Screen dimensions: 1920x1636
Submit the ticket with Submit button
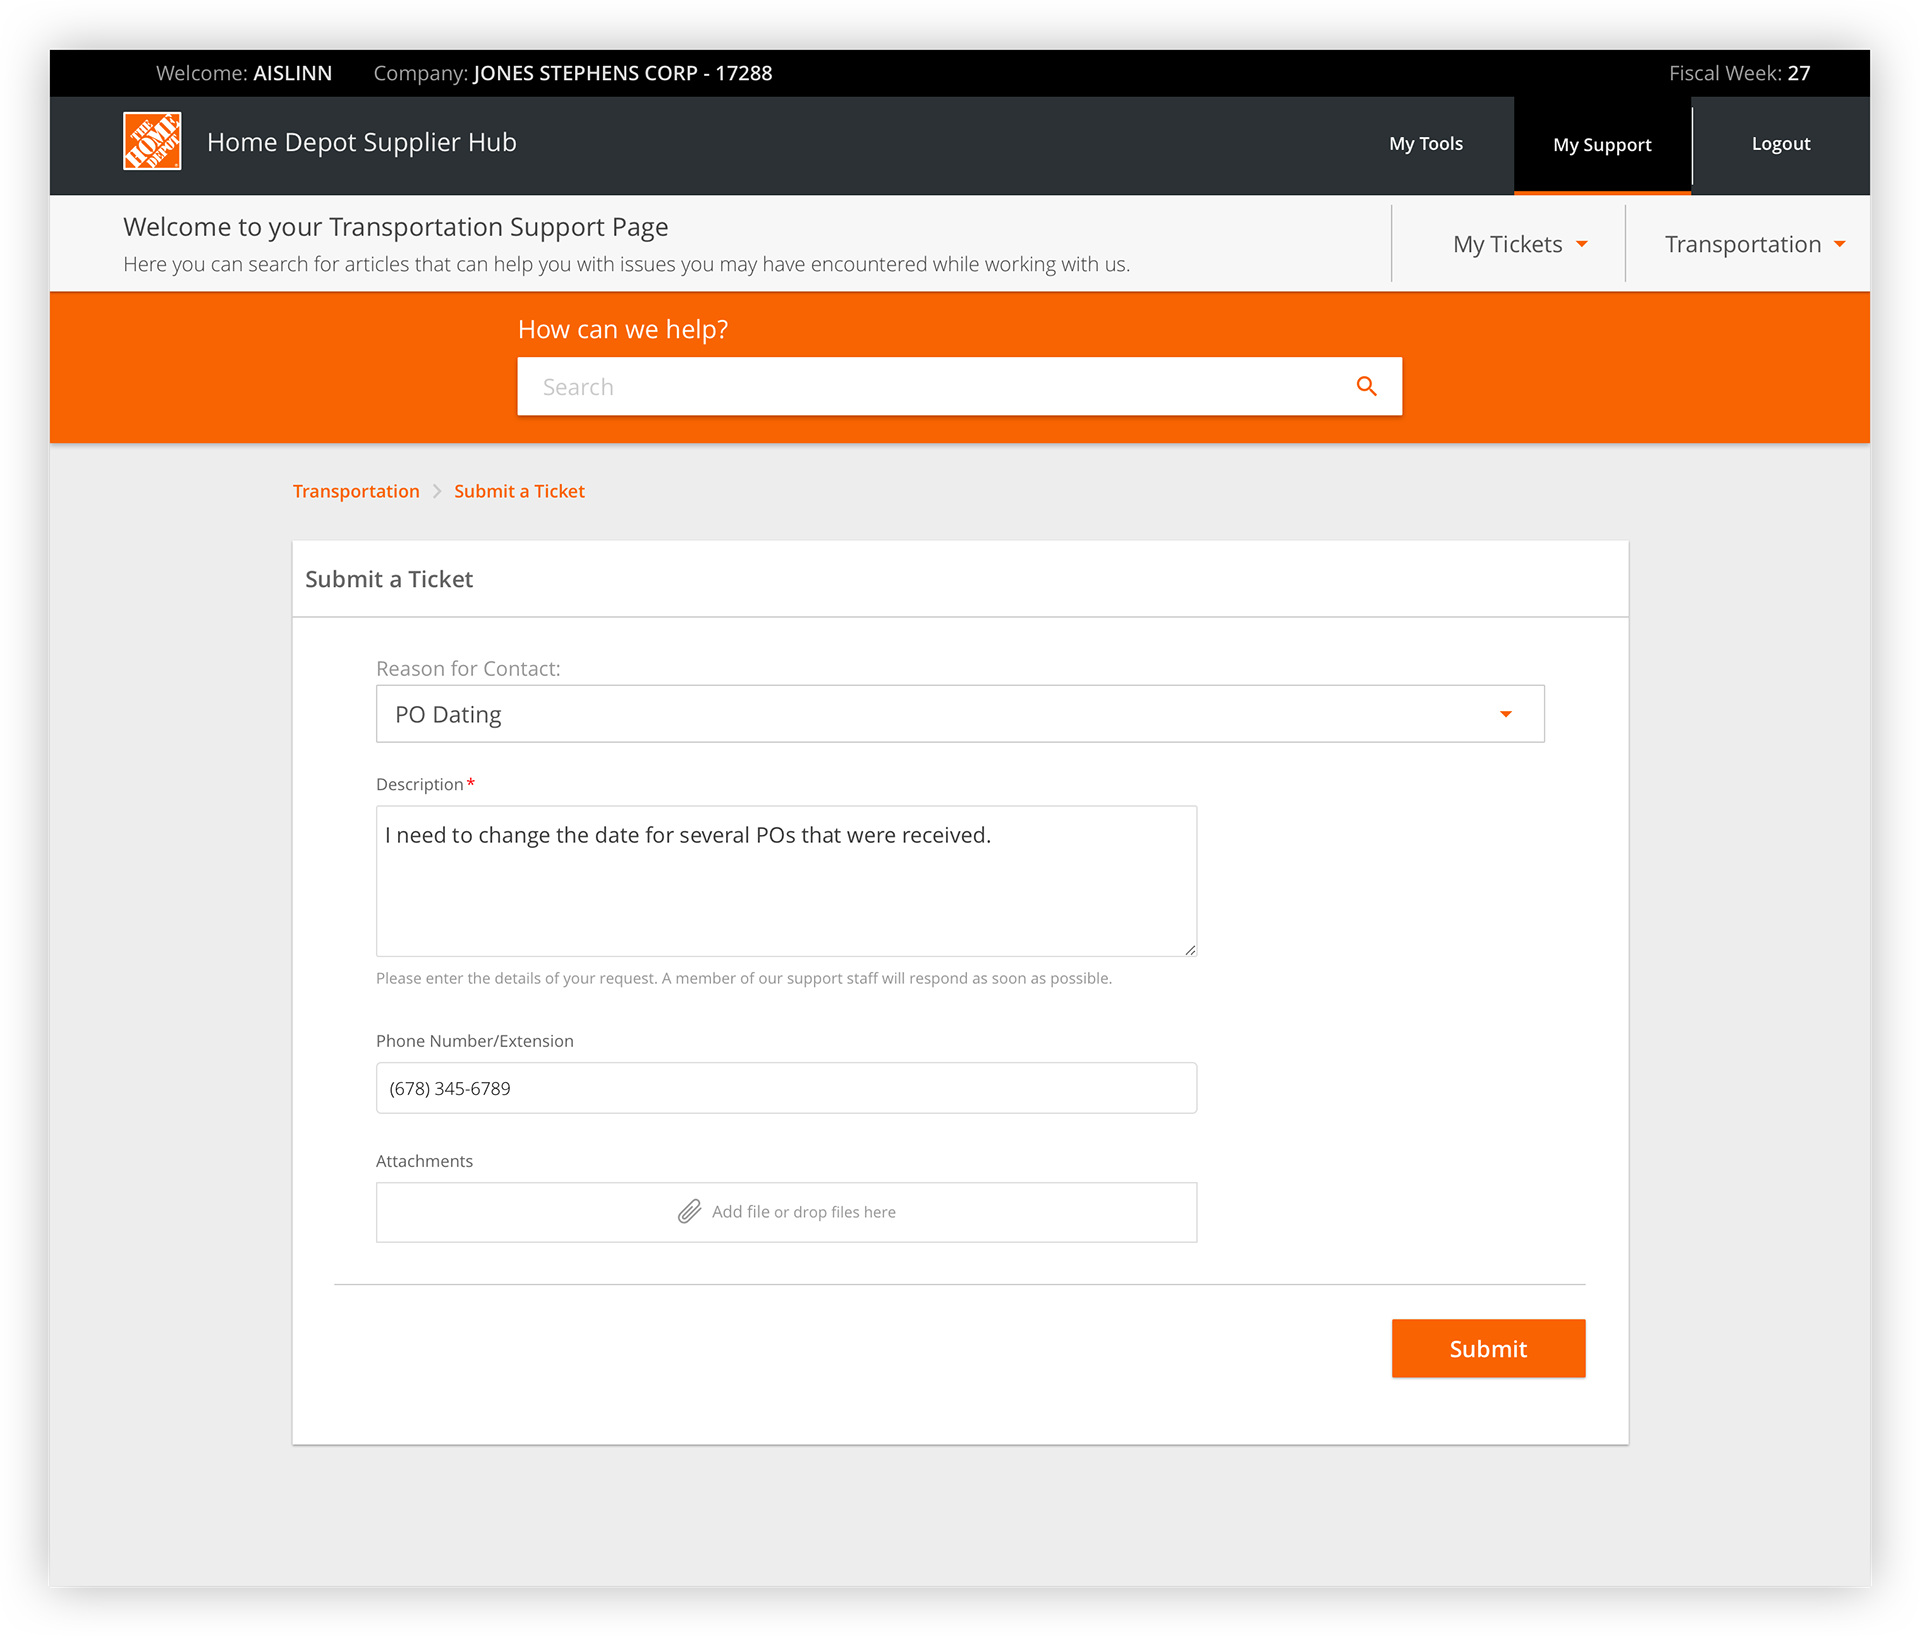1488,1348
